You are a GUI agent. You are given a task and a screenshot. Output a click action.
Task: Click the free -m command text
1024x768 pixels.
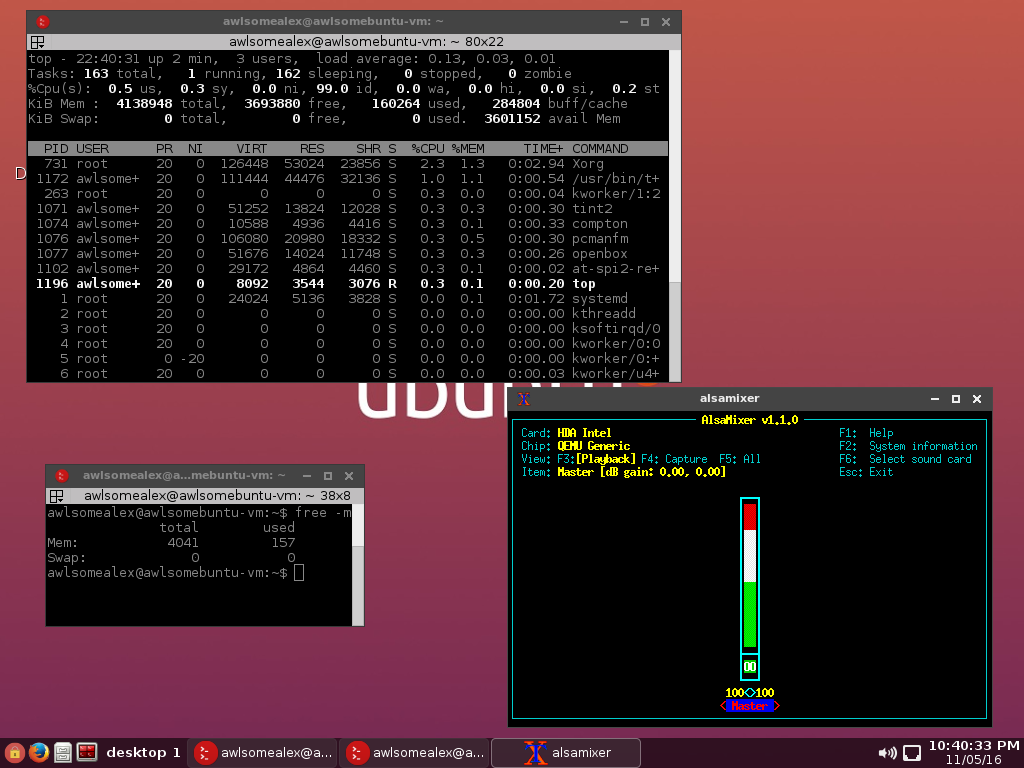[x=323, y=513]
